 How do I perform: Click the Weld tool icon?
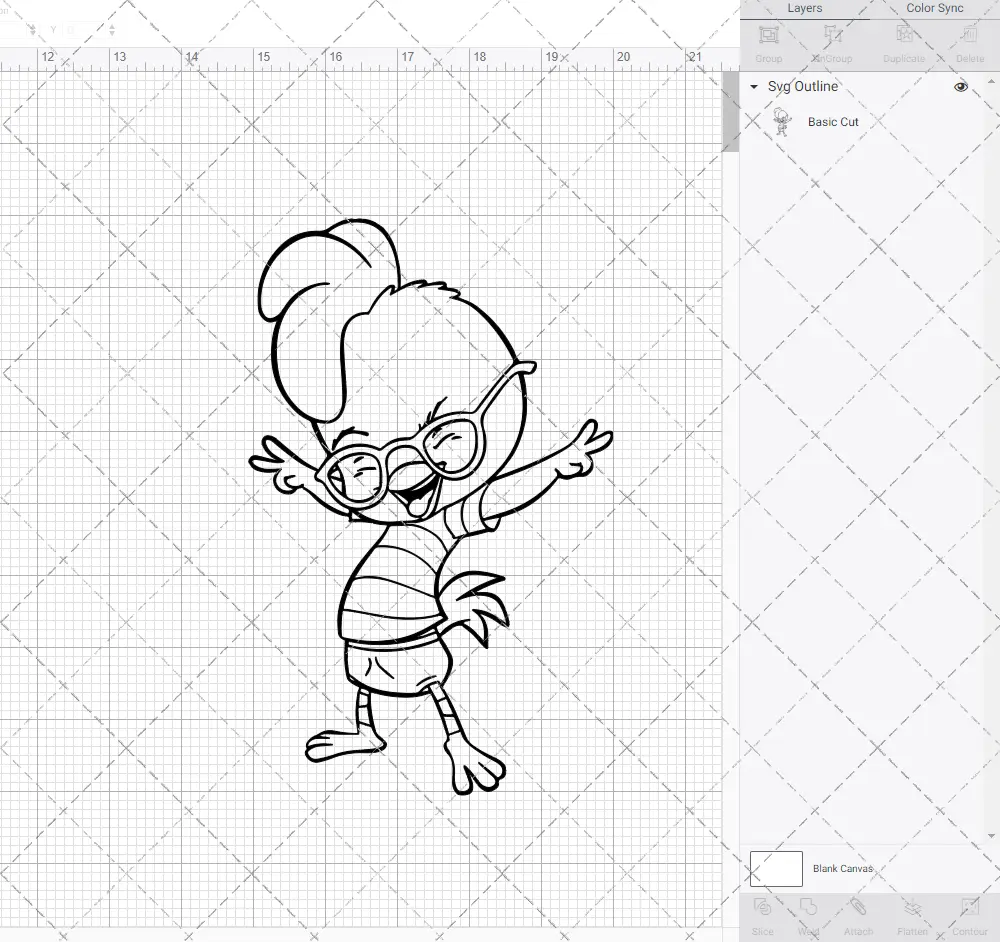click(x=808, y=908)
